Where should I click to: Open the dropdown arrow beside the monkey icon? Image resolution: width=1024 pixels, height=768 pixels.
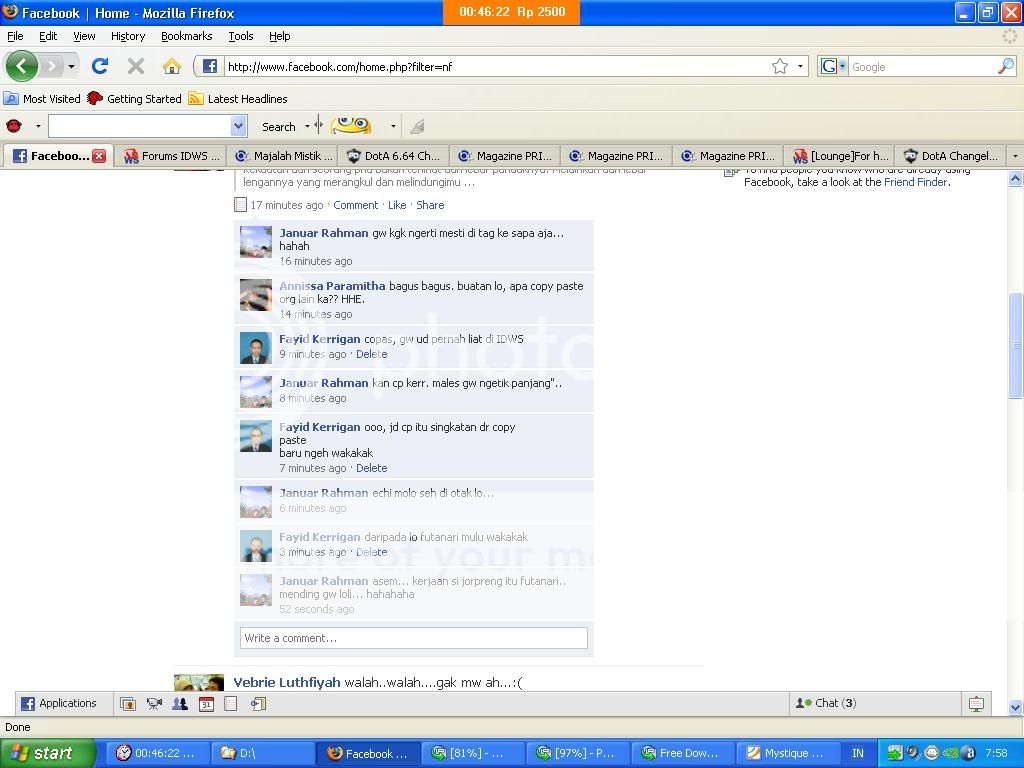38,125
